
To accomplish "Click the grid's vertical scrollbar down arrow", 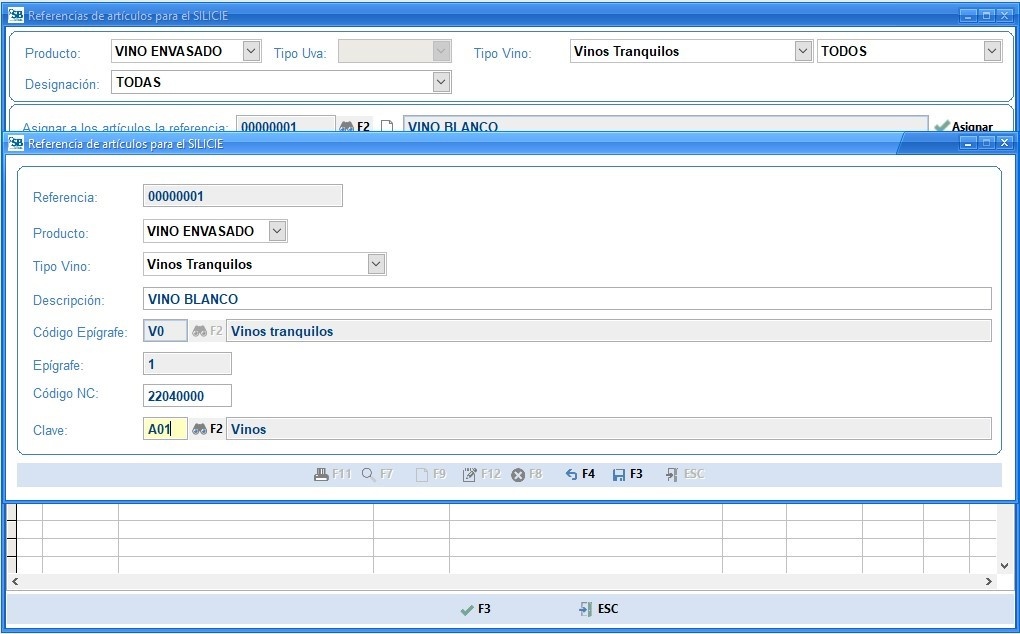I will [1006, 566].
